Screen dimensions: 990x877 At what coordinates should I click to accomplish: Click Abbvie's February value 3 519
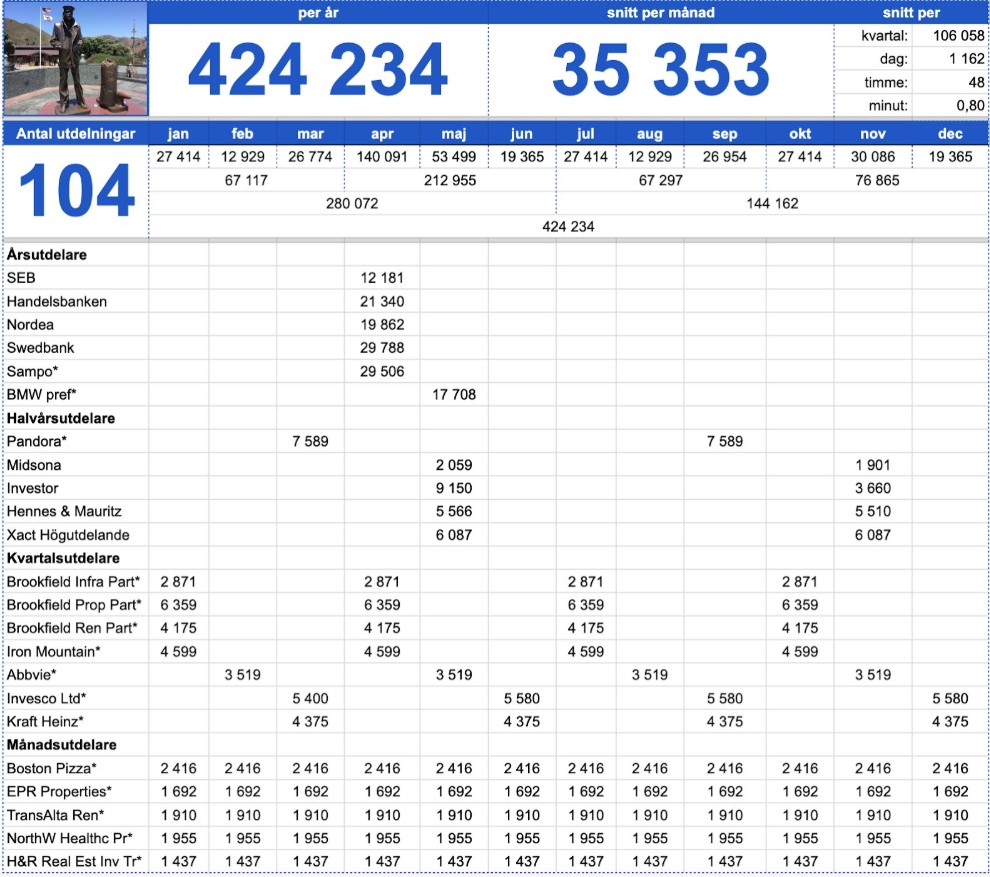[x=242, y=675]
